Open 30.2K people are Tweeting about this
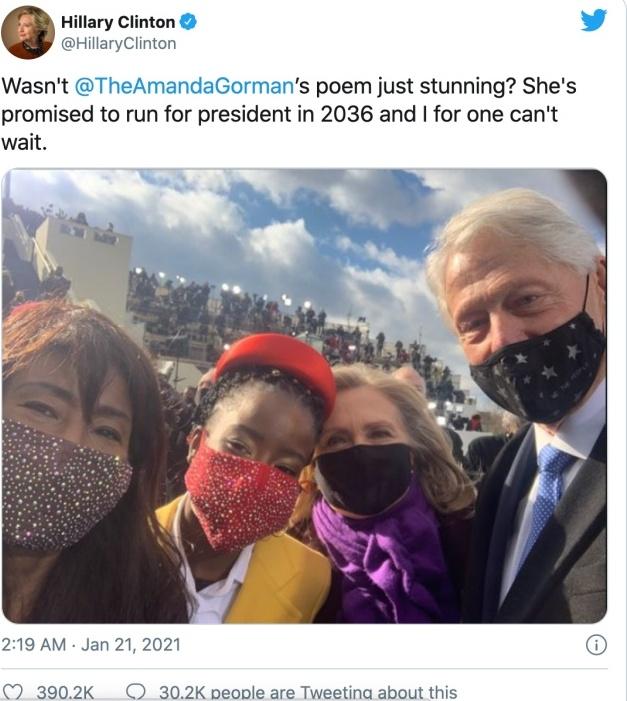Image resolution: width=627 pixels, height=701 pixels. coord(308,693)
